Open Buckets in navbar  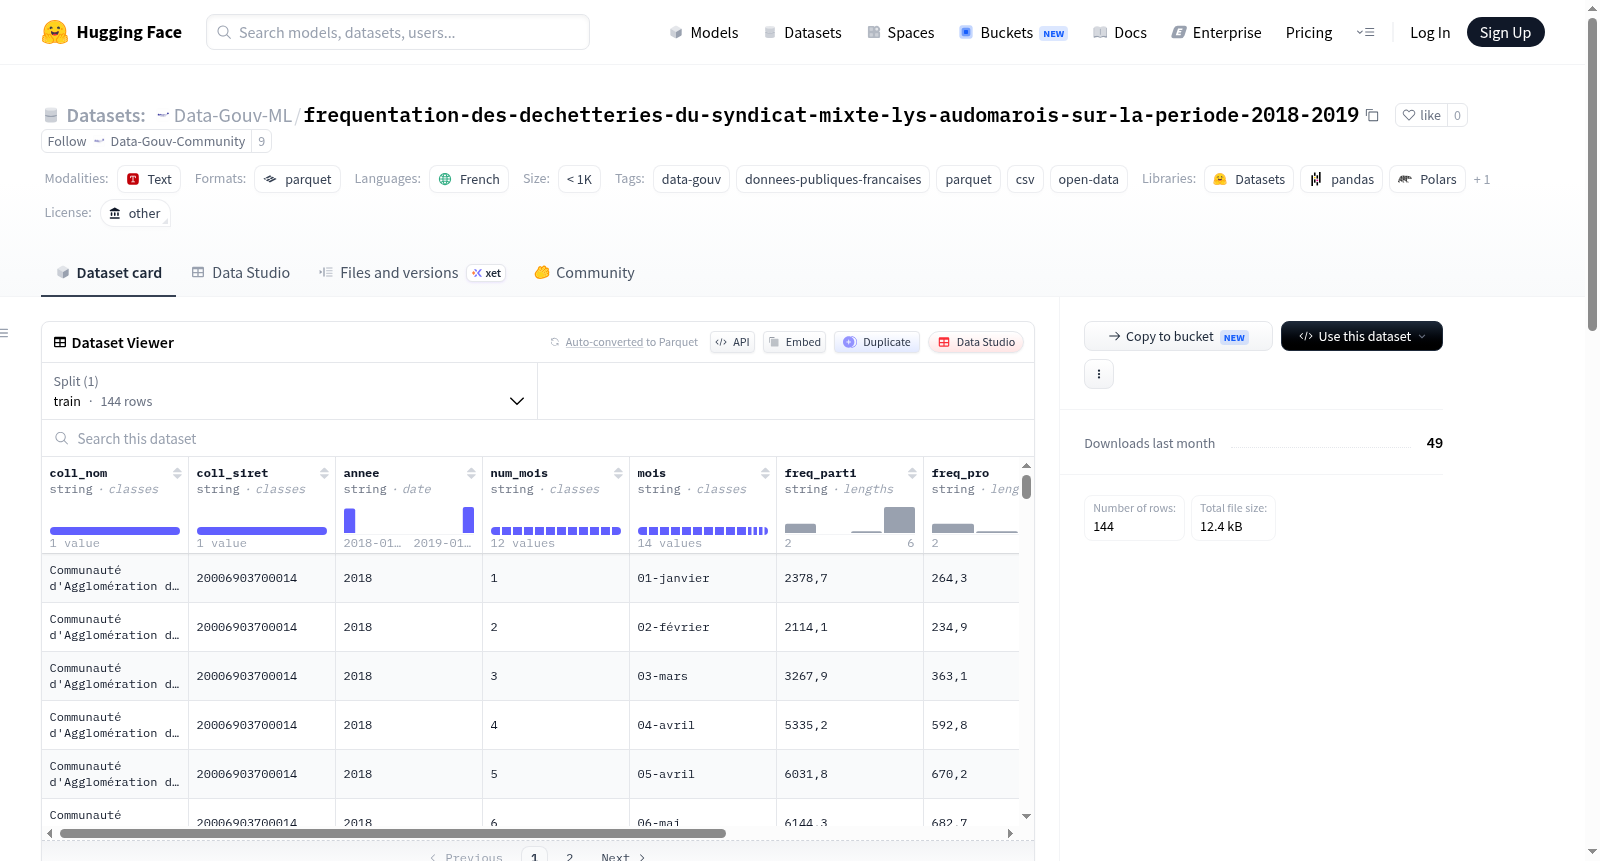coord(1013,32)
